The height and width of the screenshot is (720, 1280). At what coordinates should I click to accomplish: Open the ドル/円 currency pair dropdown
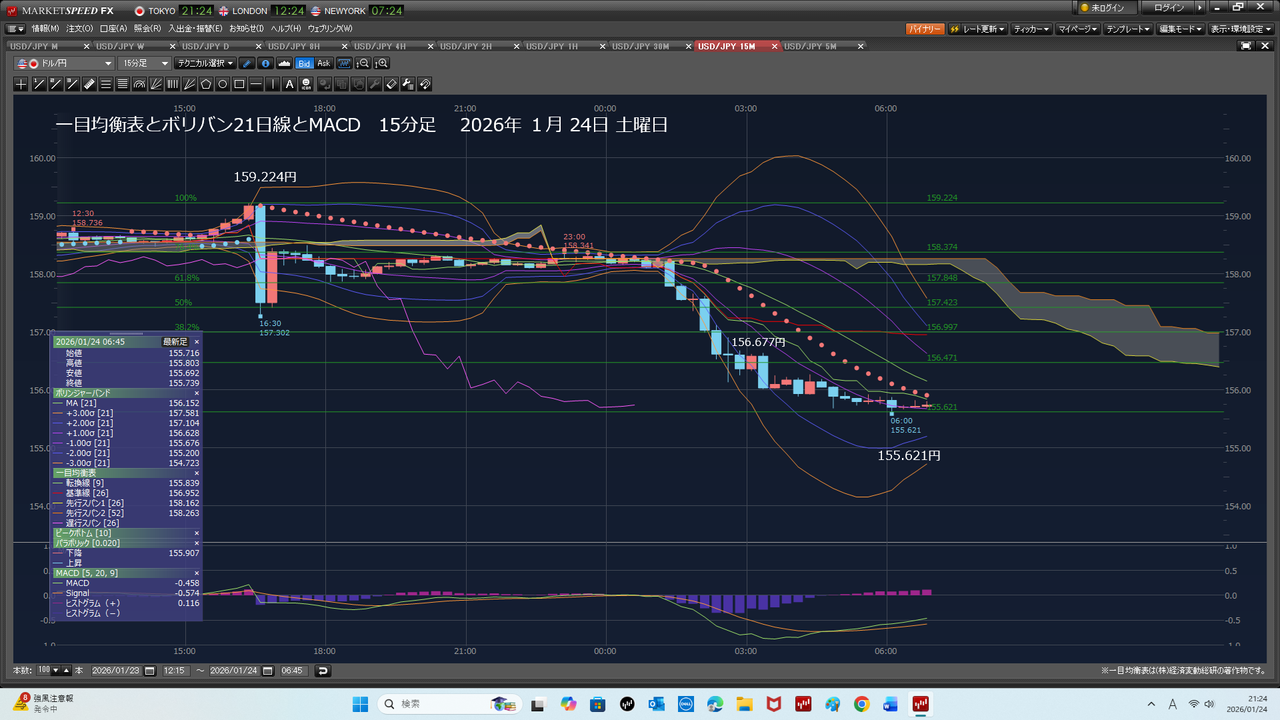[x=65, y=63]
